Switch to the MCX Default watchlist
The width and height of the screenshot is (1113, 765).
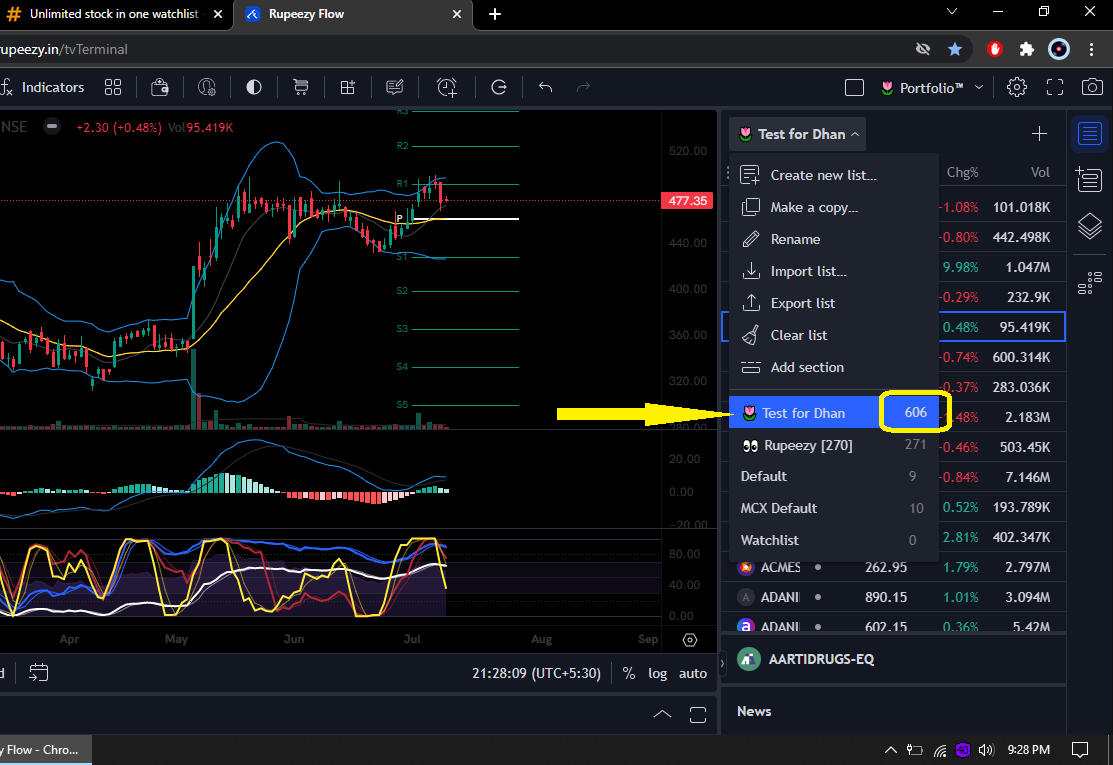(x=833, y=508)
